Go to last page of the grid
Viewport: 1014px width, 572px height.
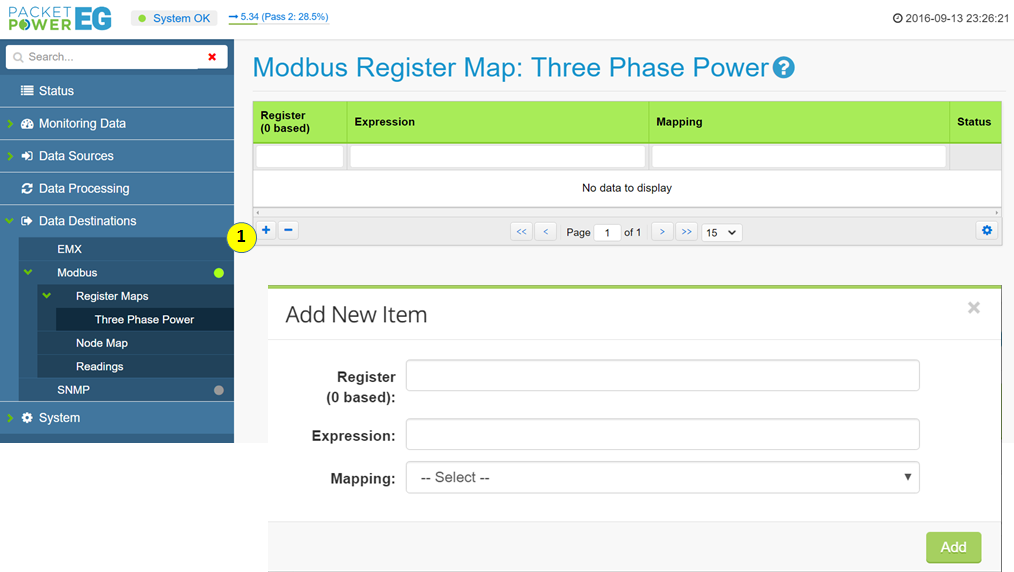tap(686, 232)
